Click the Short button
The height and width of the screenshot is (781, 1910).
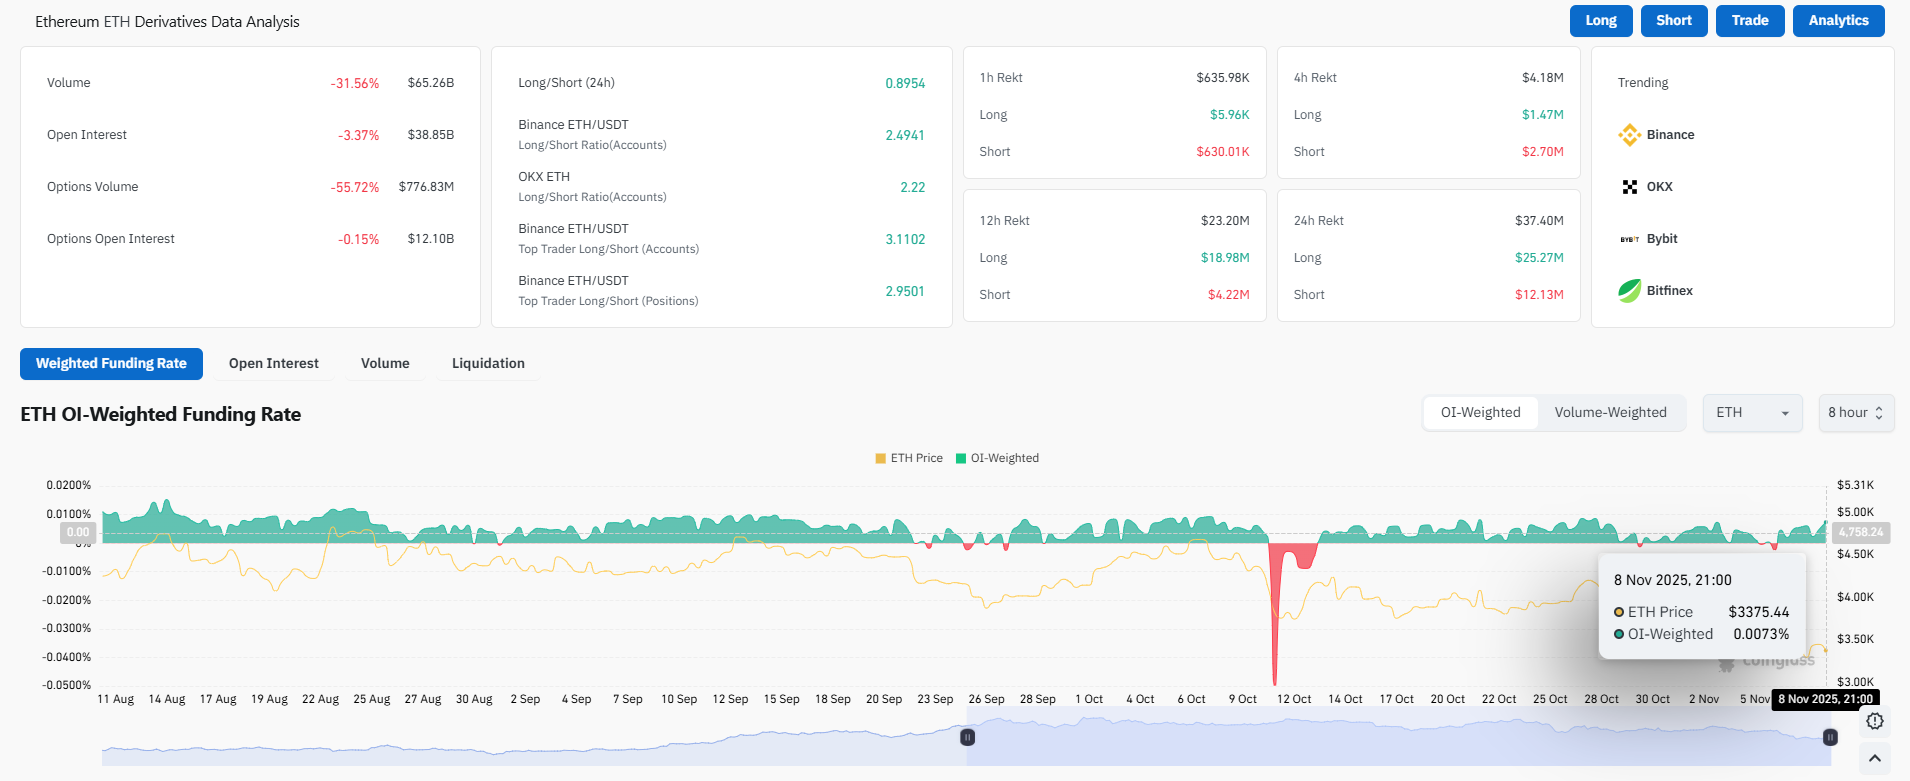click(x=1673, y=21)
